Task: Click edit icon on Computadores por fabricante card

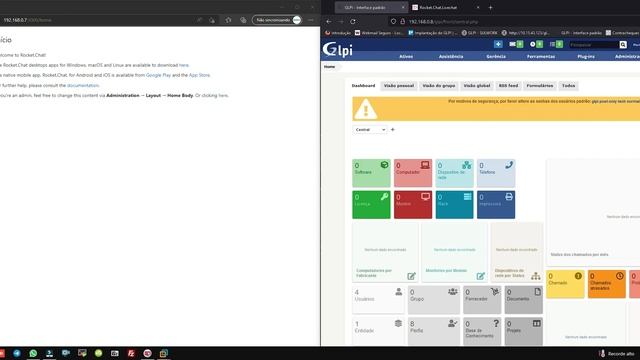Action: pyautogui.click(x=411, y=276)
